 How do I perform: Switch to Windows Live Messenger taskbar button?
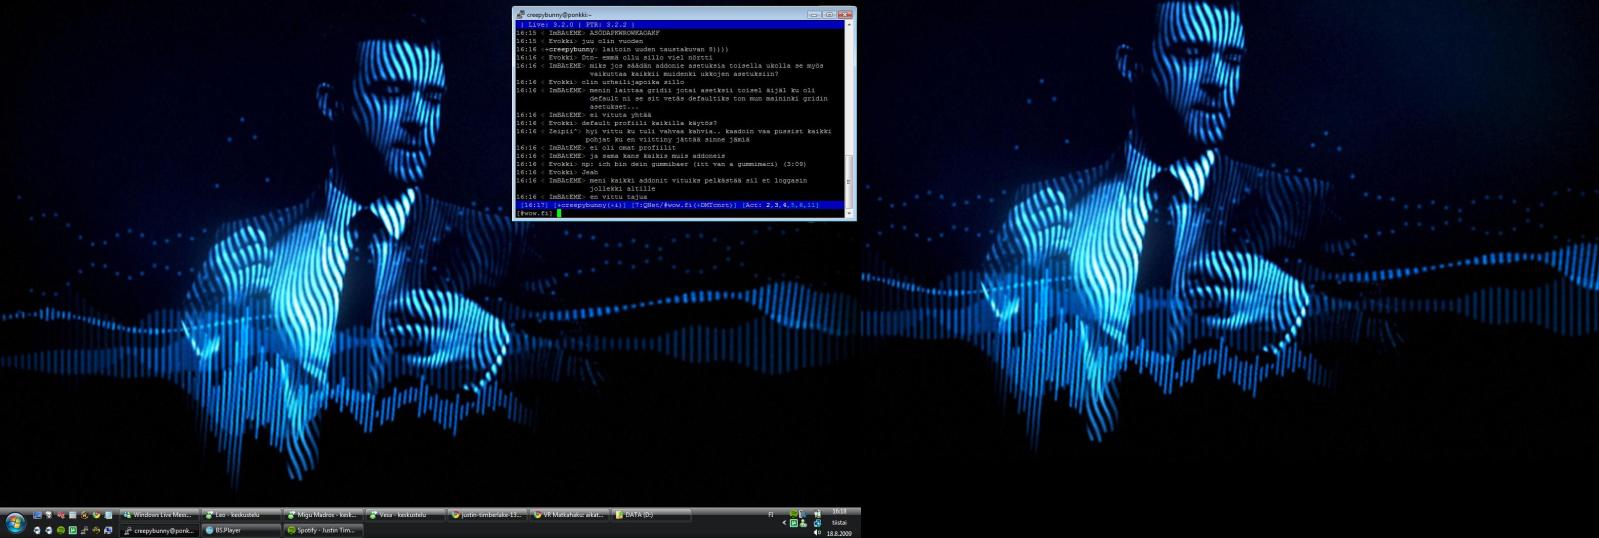tap(159, 515)
